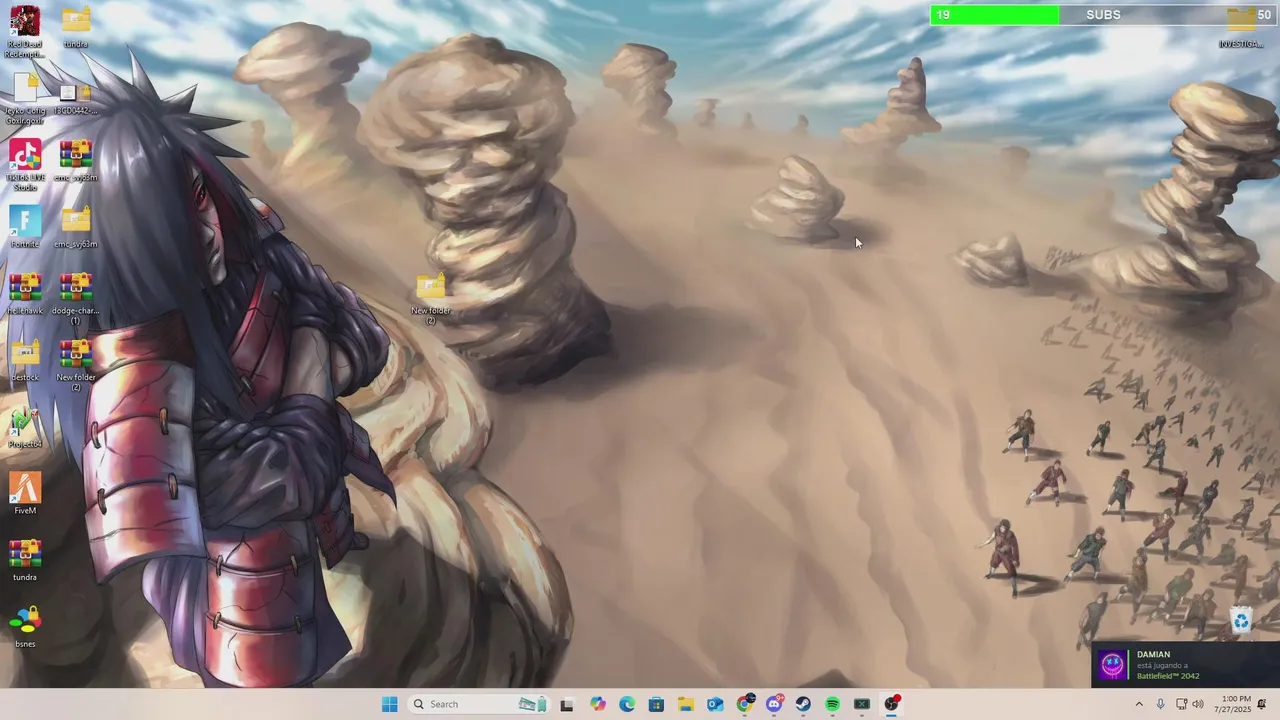Launch Copilot from the taskbar
Viewport: 1280px width, 720px height.
click(x=597, y=704)
